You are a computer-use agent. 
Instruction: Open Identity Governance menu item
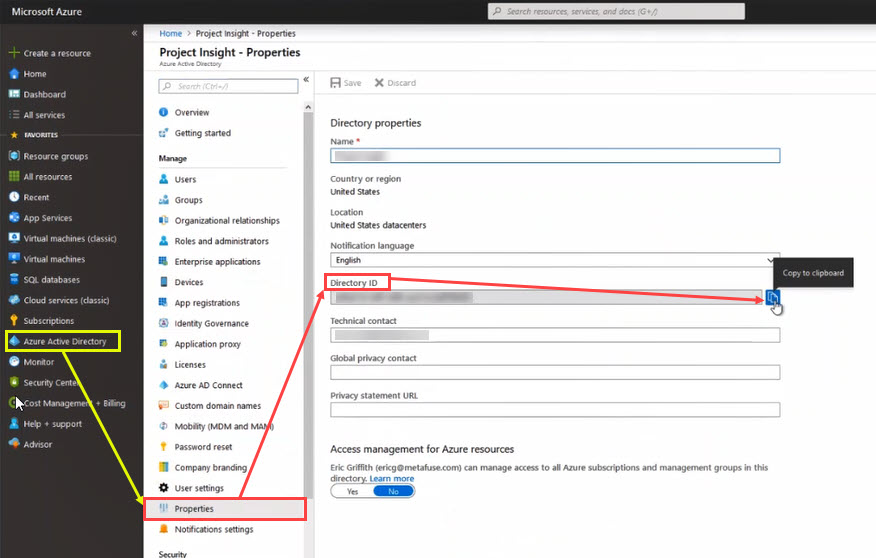click(211, 323)
